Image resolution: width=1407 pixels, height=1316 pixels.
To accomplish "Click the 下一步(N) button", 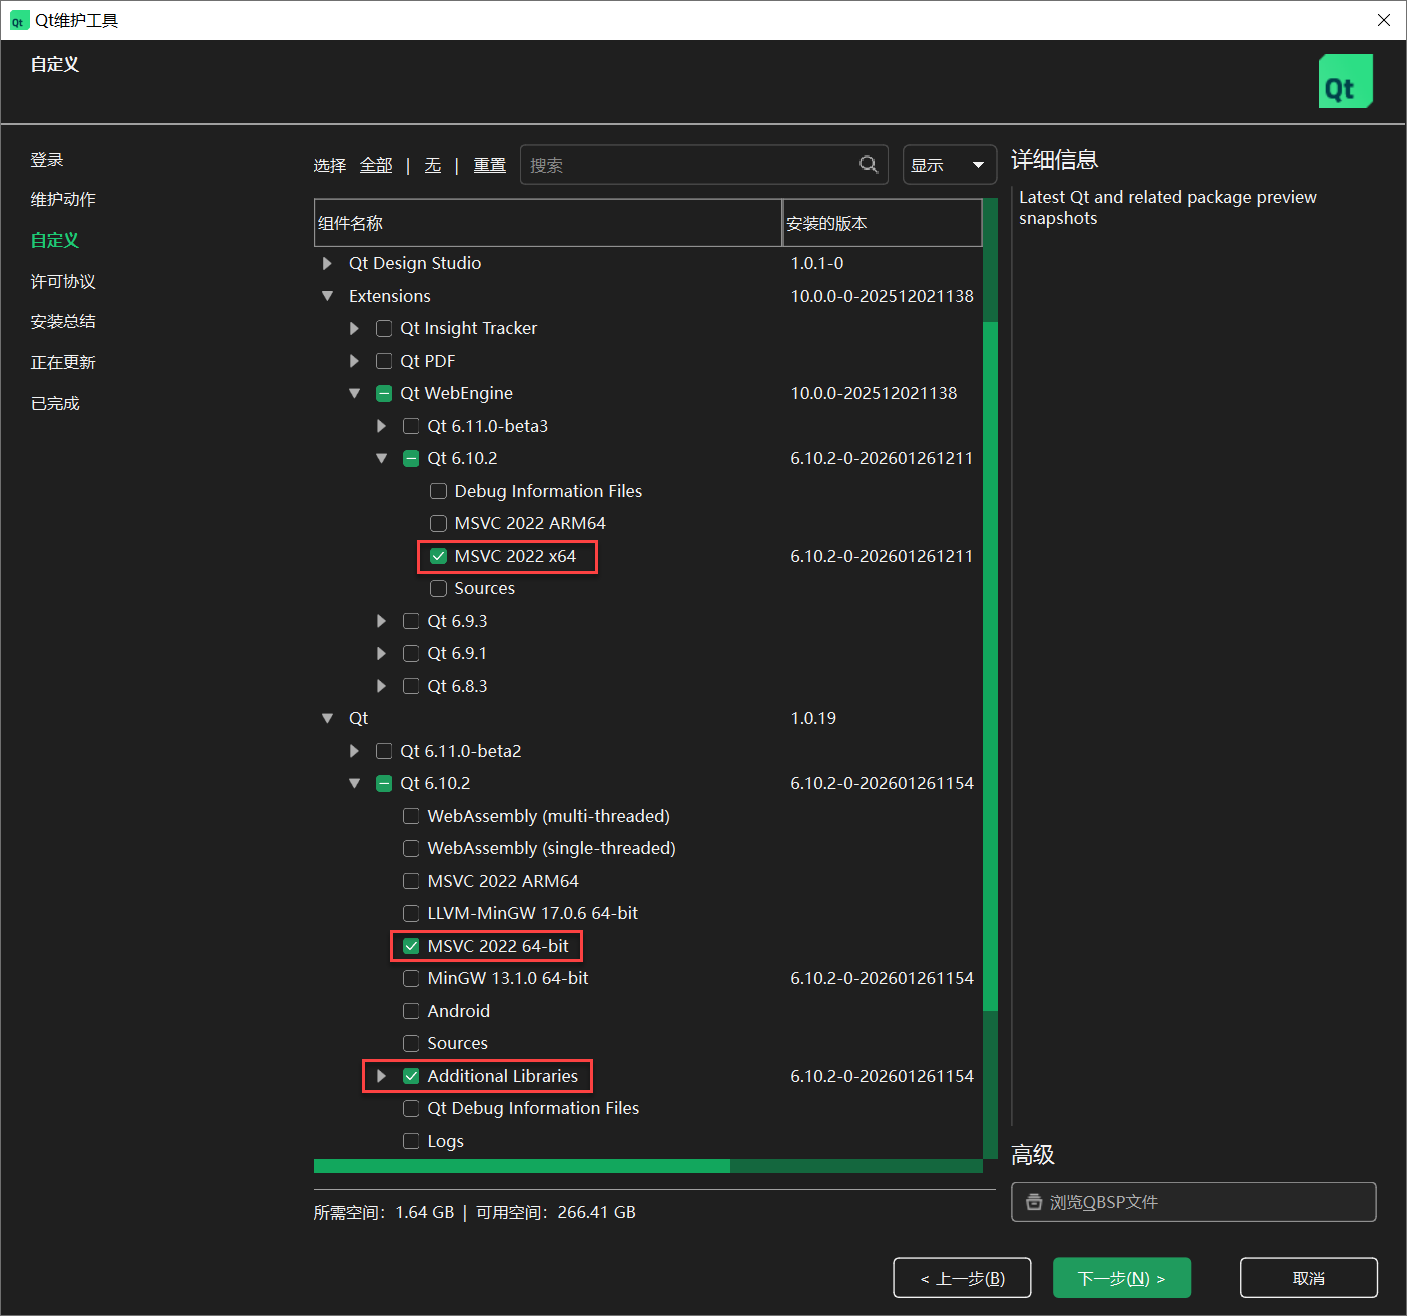I will tap(1122, 1278).
